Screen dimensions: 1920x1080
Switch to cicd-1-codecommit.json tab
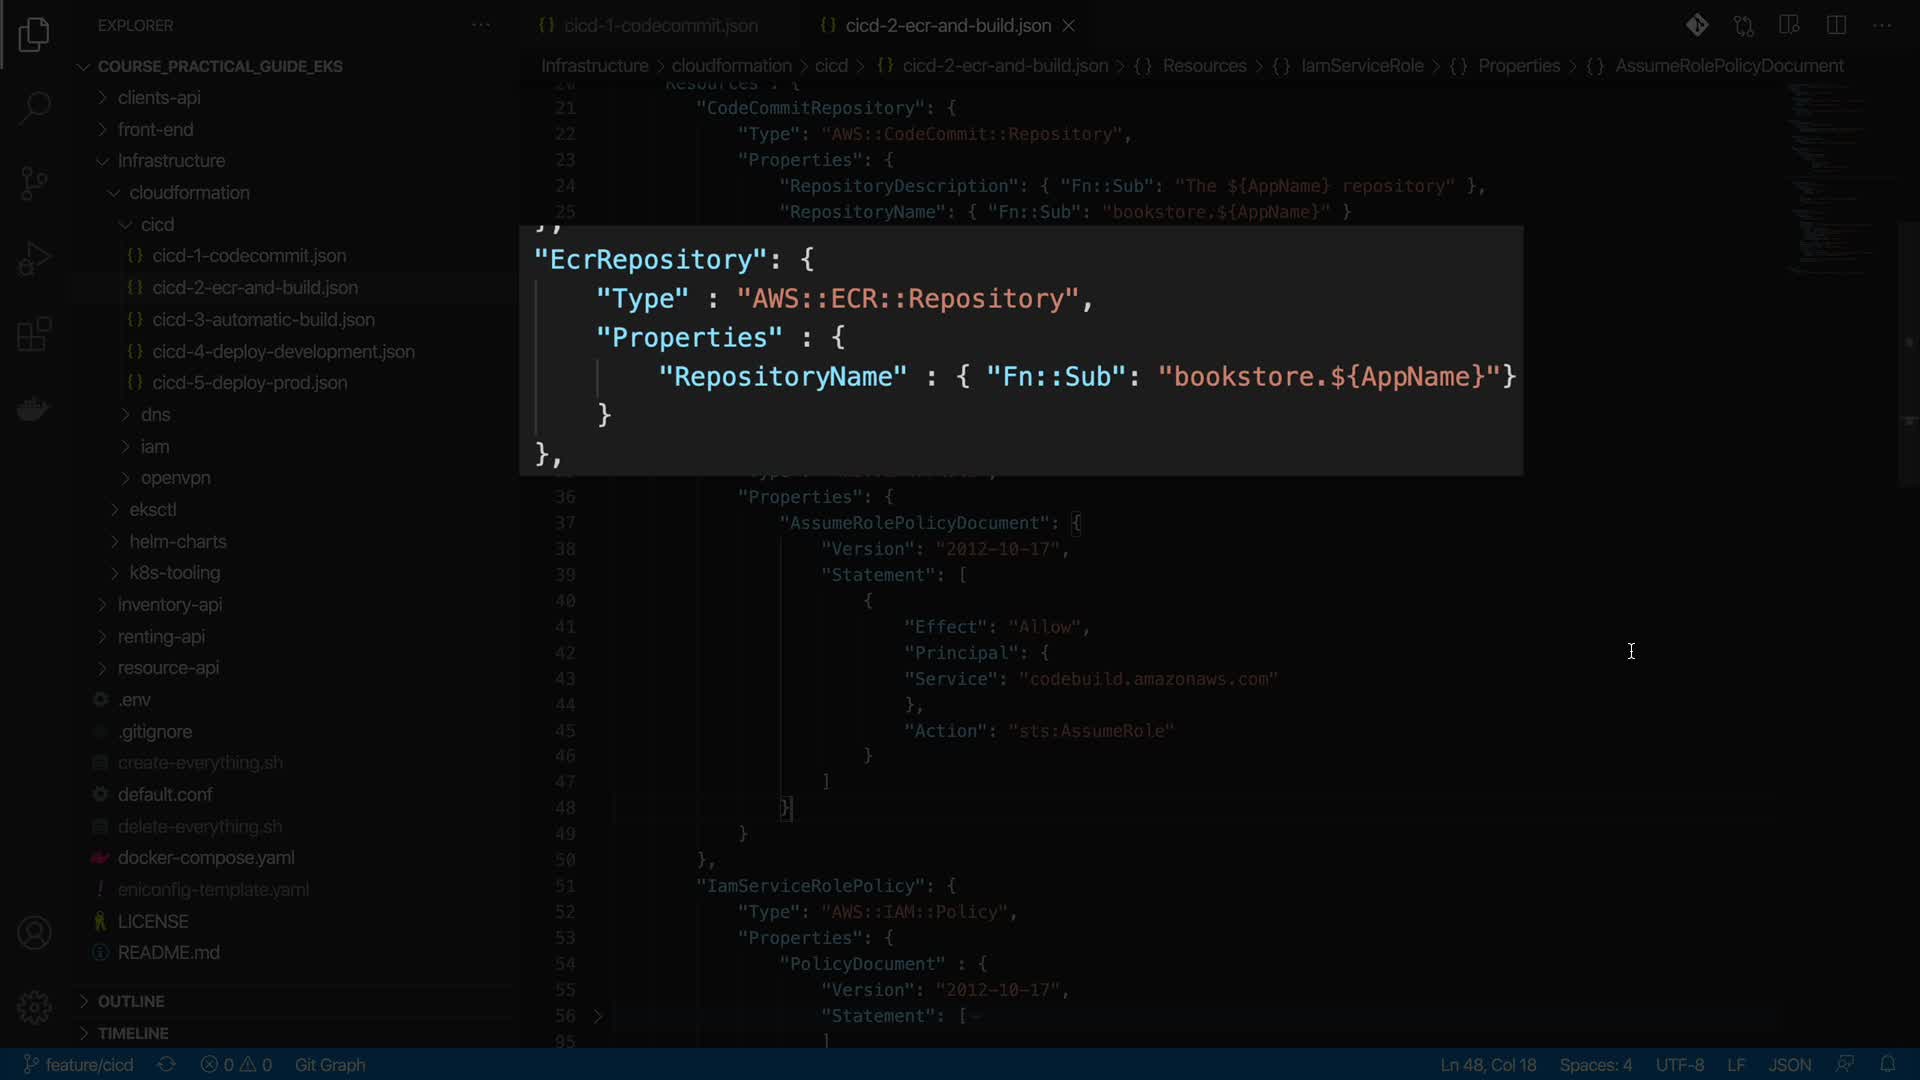tap(660, 26)
